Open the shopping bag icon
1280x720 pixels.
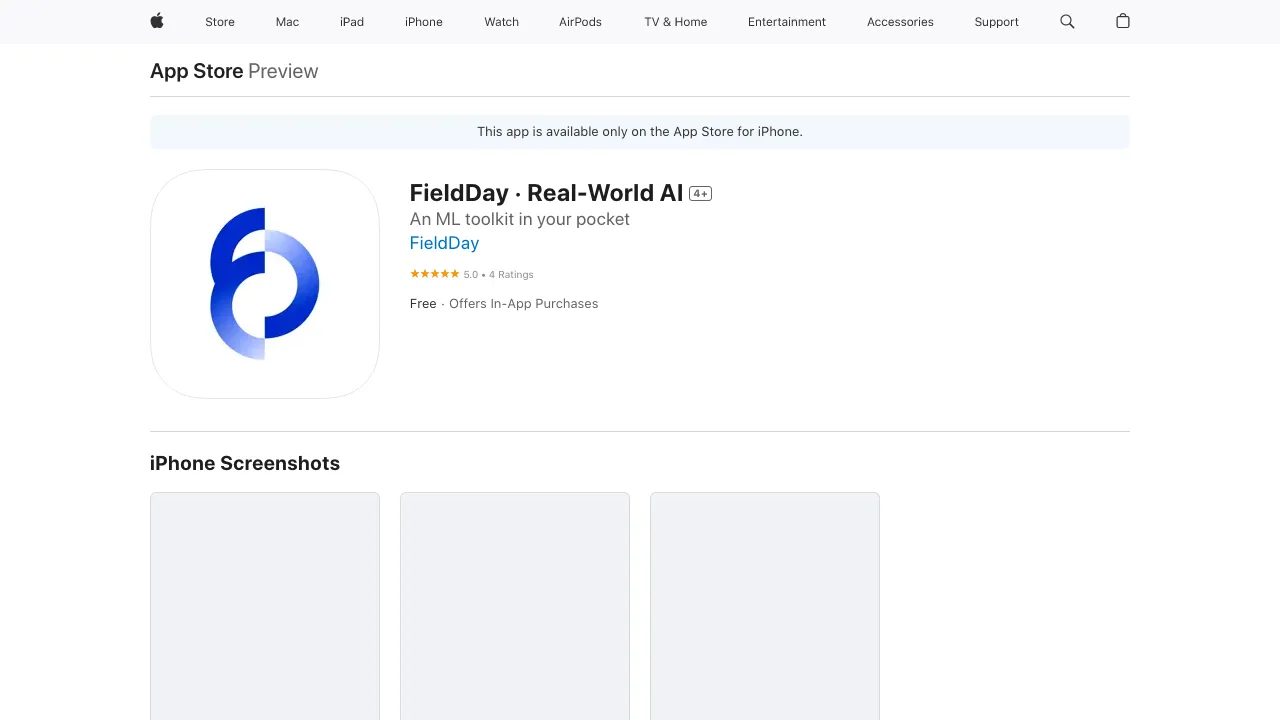[x=1123, y=21]
